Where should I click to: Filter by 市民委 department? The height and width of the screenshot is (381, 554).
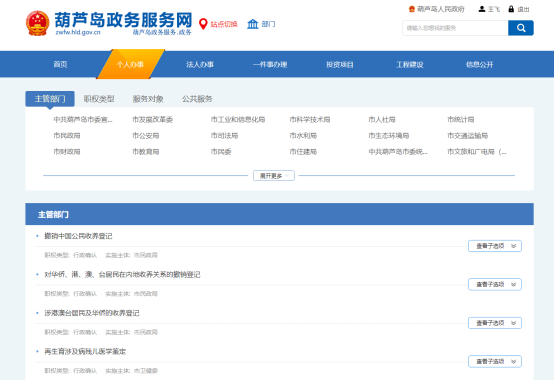click(x=221, y=152)
